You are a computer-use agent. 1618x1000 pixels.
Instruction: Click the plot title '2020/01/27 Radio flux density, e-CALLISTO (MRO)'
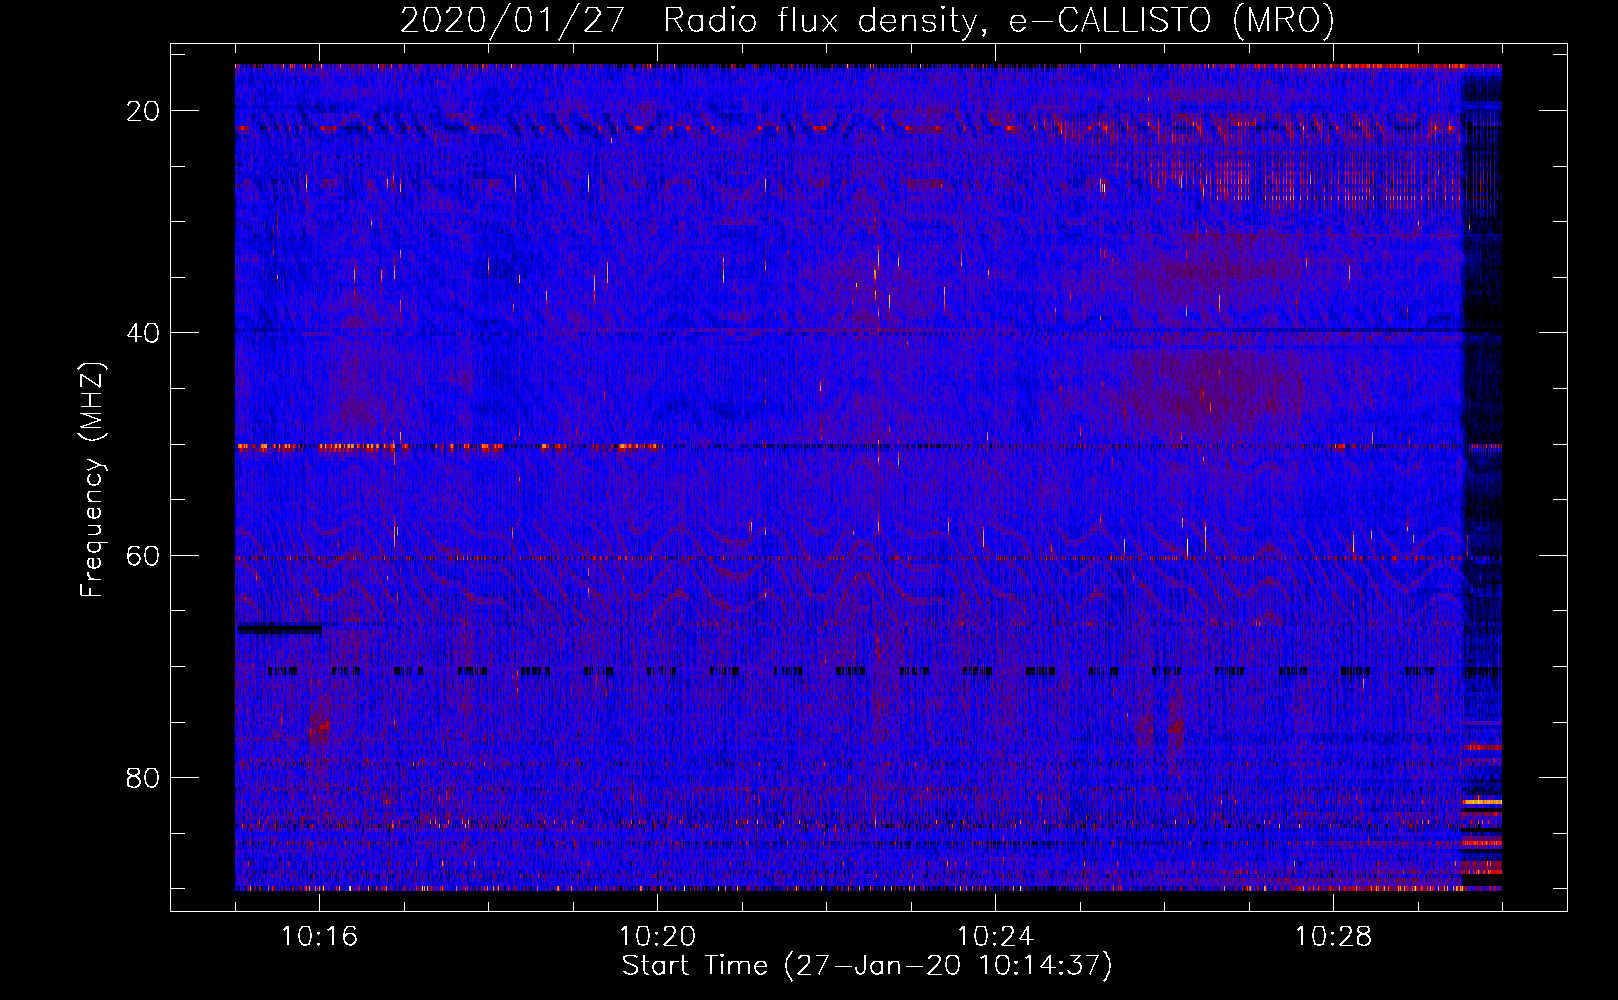[867, 20]
